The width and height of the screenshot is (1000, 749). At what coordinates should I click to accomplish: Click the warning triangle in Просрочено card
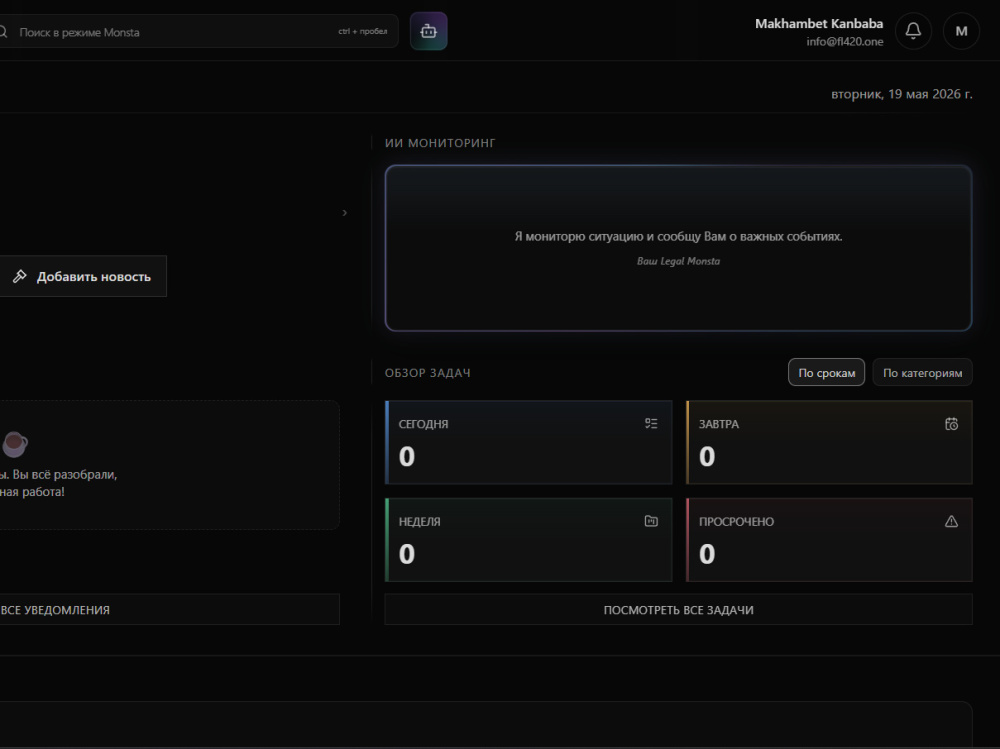click(x=951, y=521)
